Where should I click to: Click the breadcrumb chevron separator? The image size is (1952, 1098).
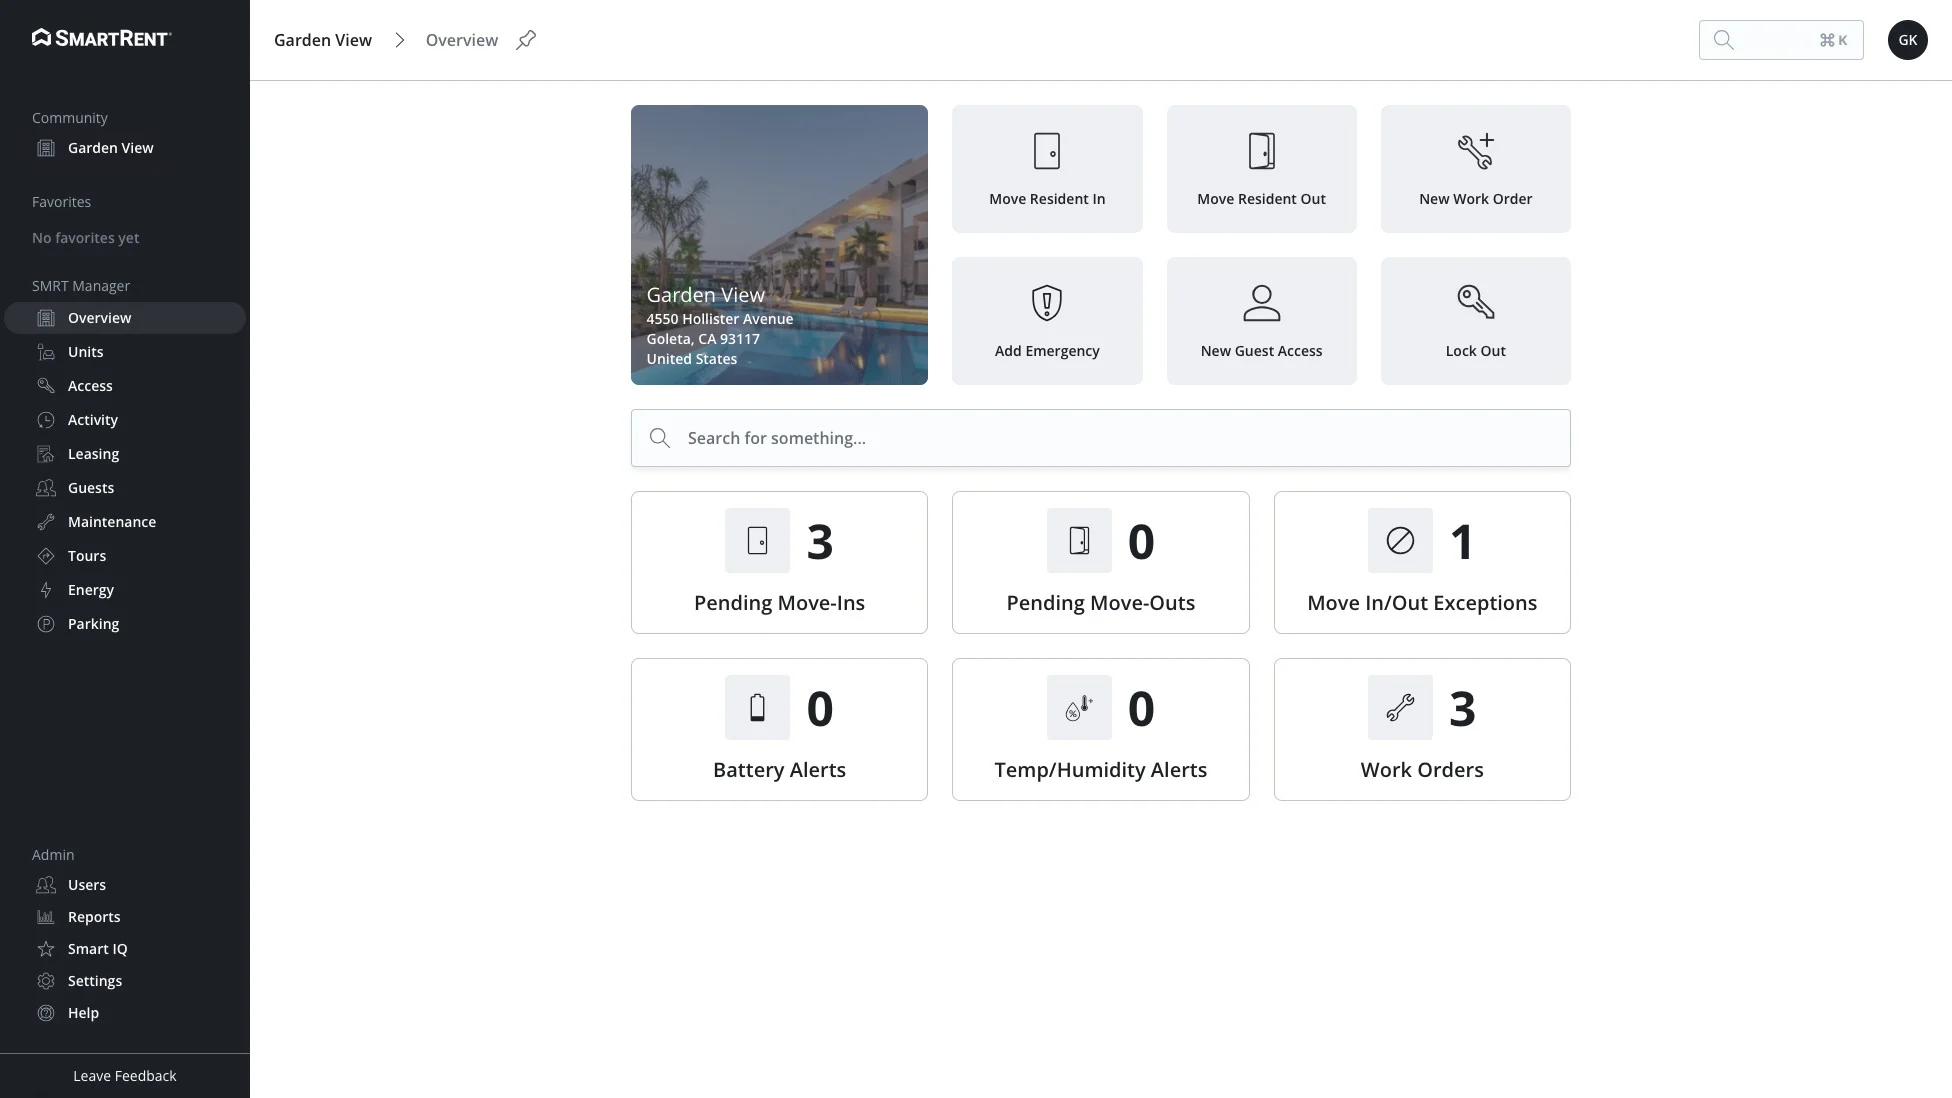(399, 40)
